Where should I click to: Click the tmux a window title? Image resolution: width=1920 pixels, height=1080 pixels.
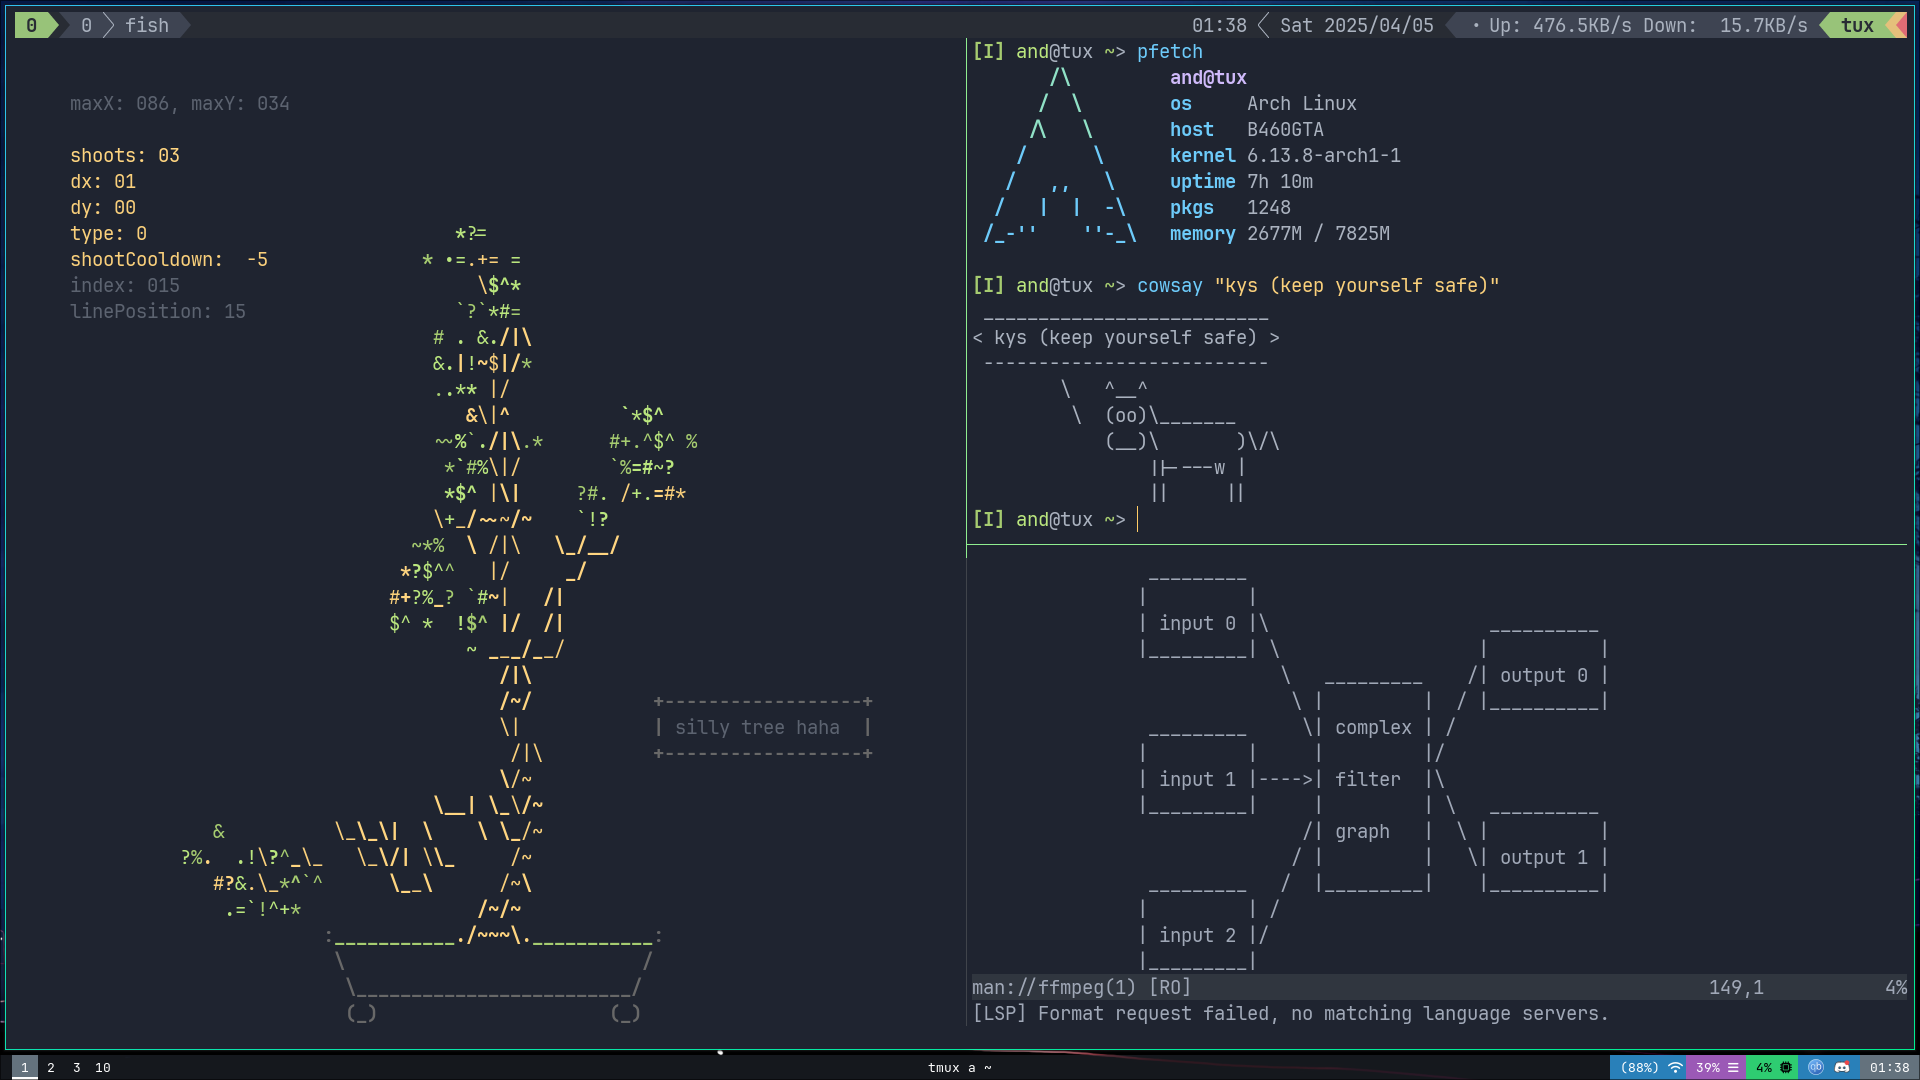(x=959, y=1068)
